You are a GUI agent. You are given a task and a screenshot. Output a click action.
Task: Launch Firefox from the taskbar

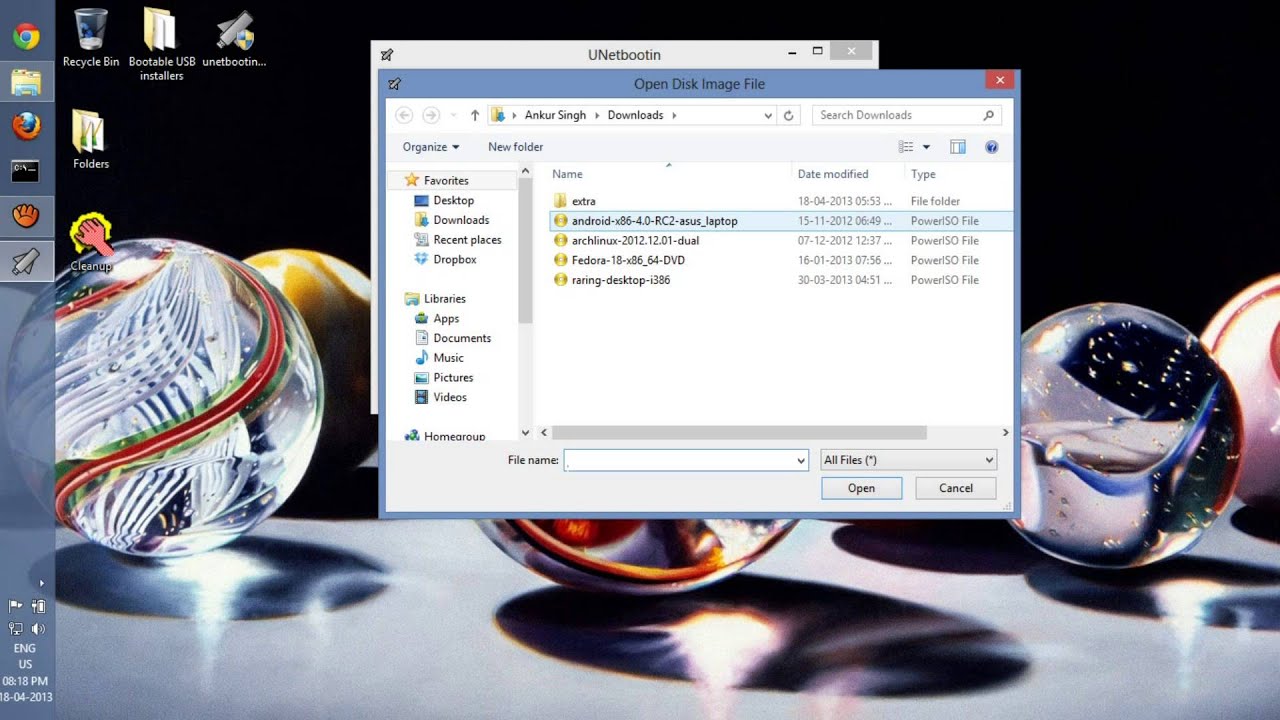click(26, 126)
